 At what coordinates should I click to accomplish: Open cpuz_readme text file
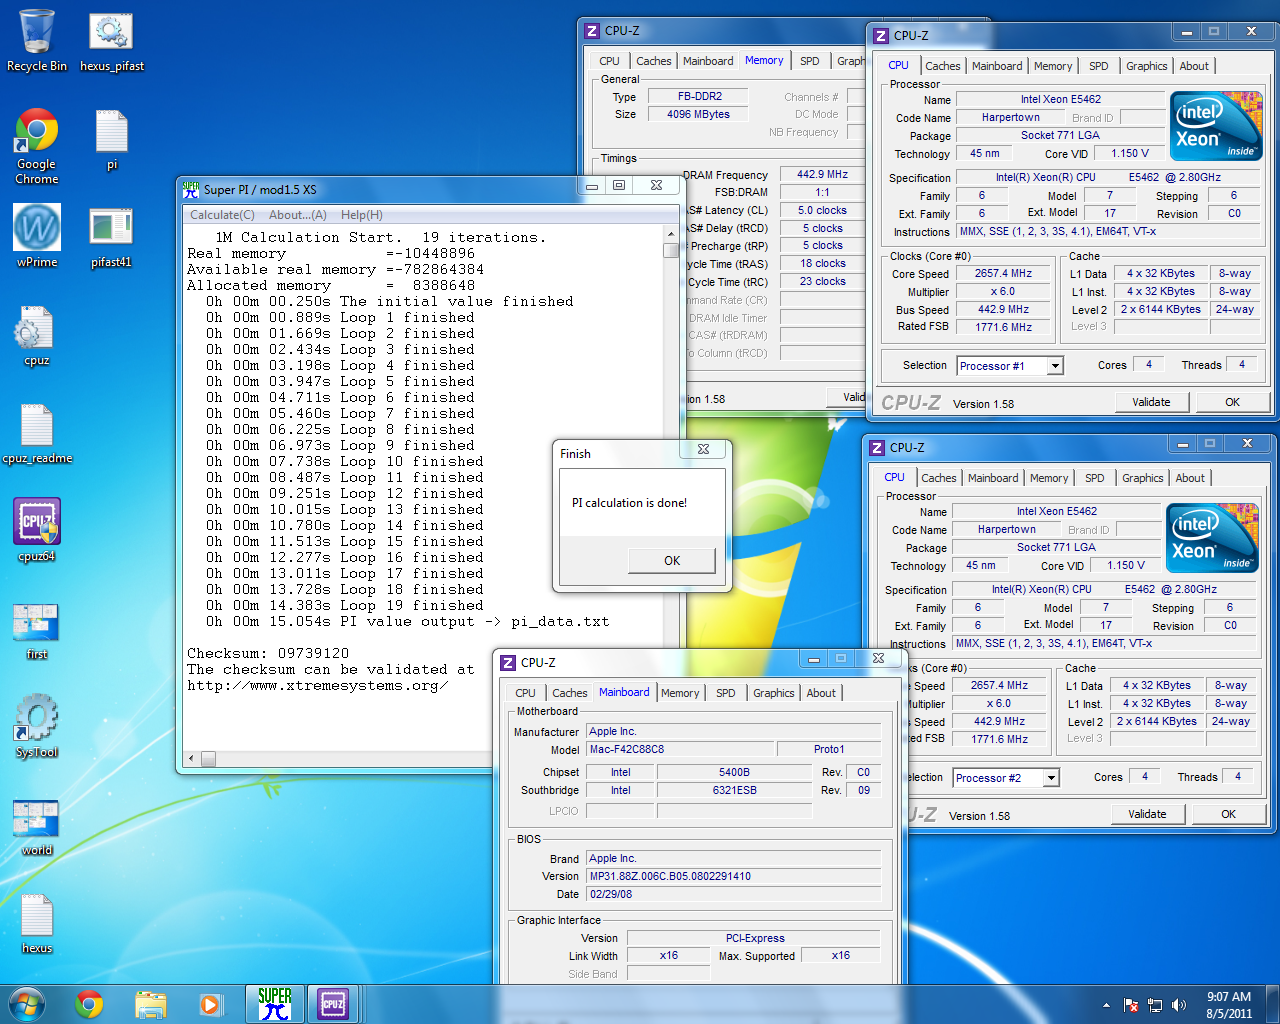[x=37, y=433]
